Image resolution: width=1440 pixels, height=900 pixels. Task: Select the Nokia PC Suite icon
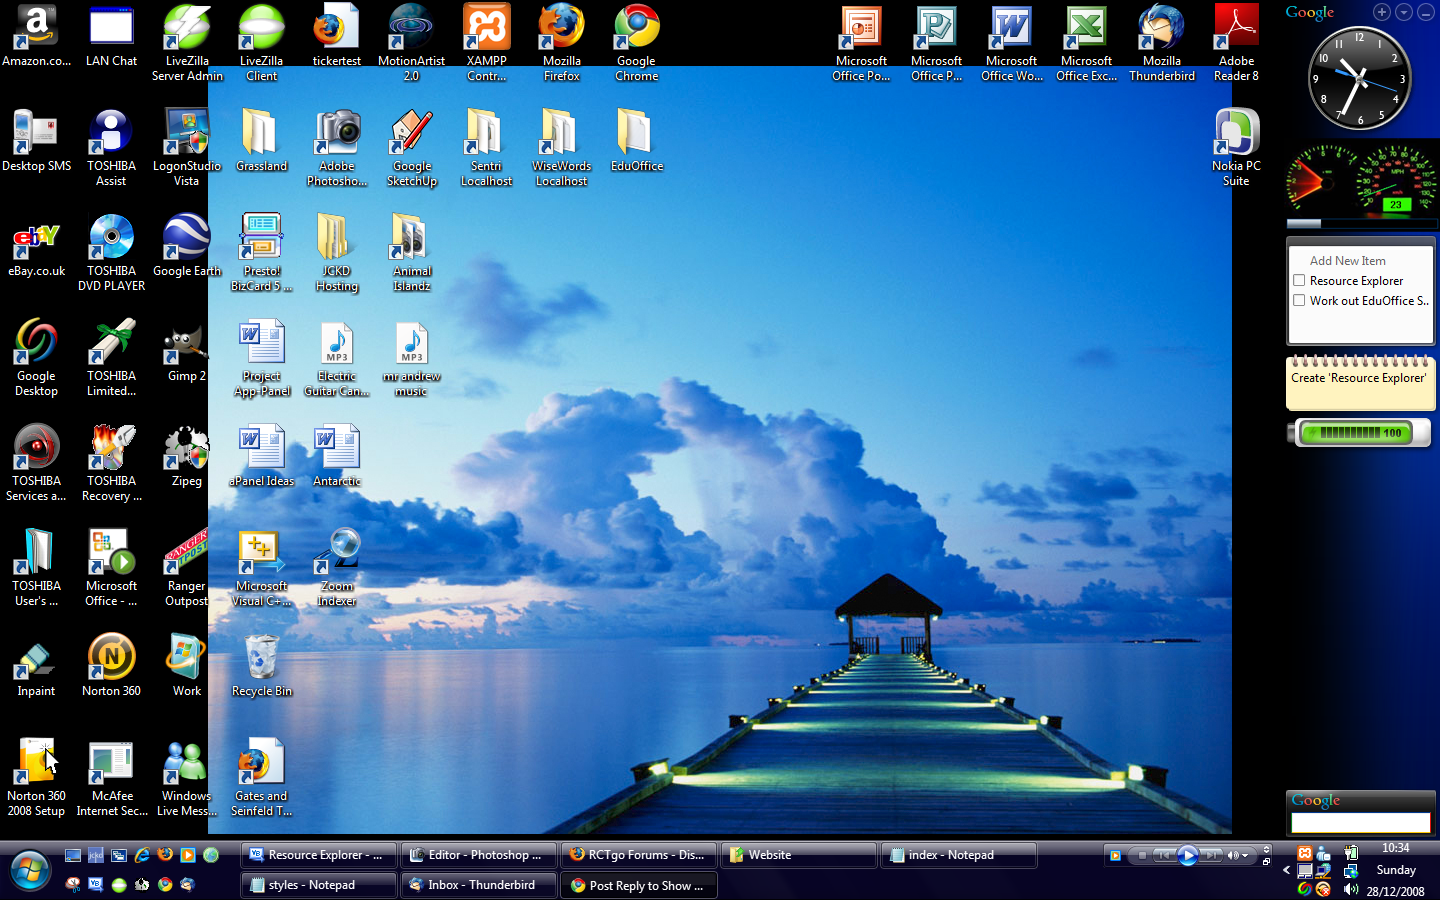coord(1236,135)
